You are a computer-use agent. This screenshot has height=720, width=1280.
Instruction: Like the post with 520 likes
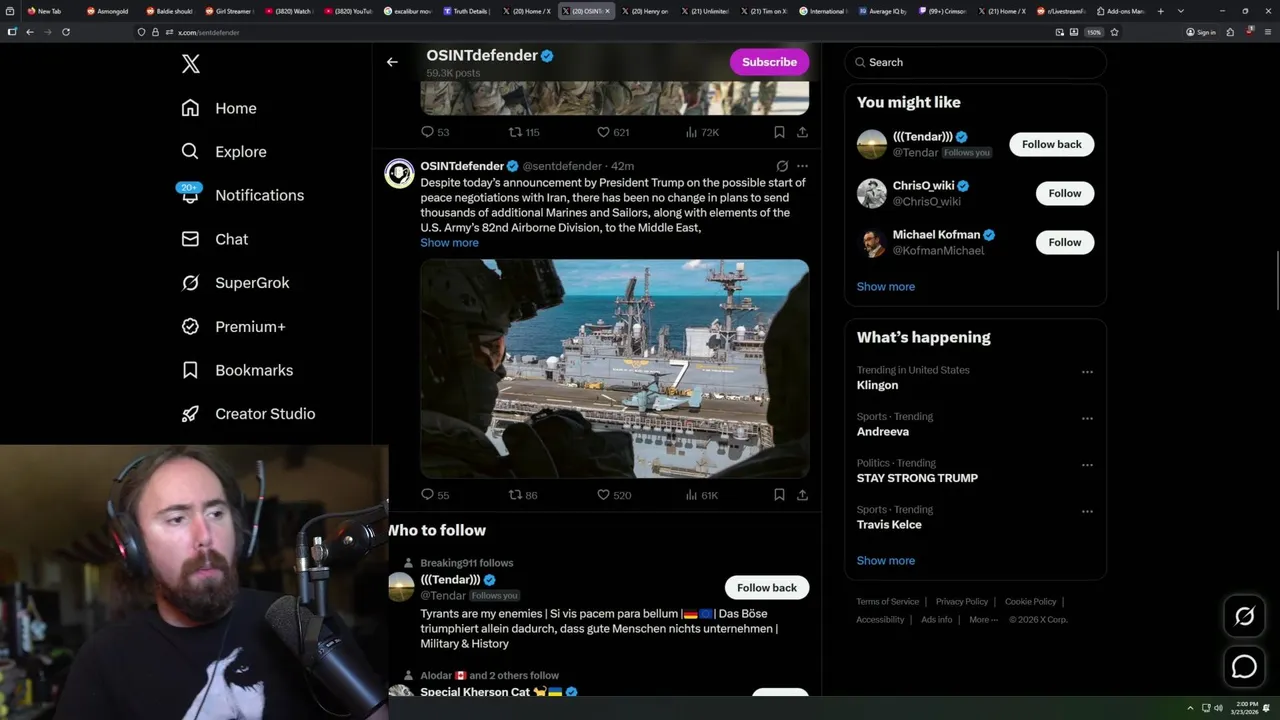click(x=613, y=495)
